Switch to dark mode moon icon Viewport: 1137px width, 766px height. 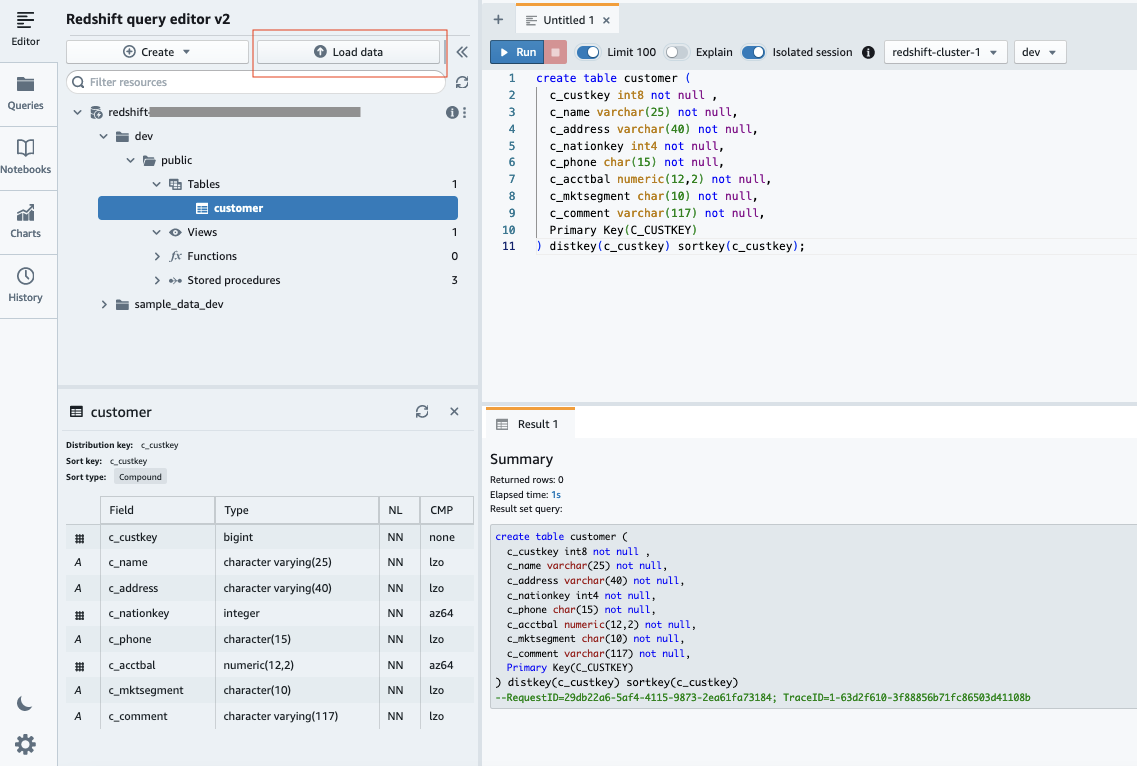[26, 703]
